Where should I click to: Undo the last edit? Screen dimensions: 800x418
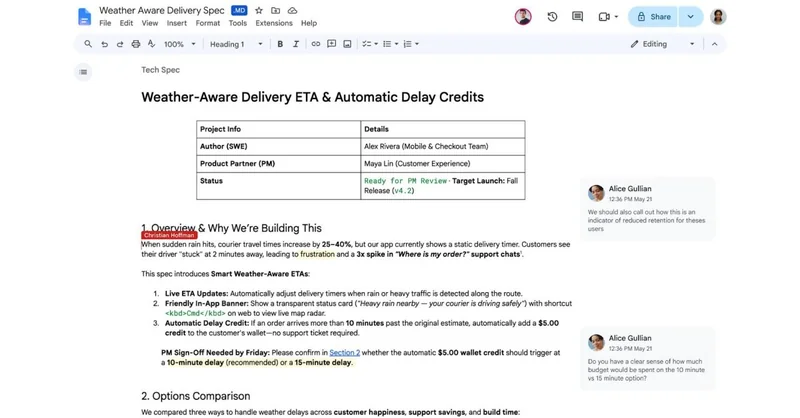coord(104,44)
